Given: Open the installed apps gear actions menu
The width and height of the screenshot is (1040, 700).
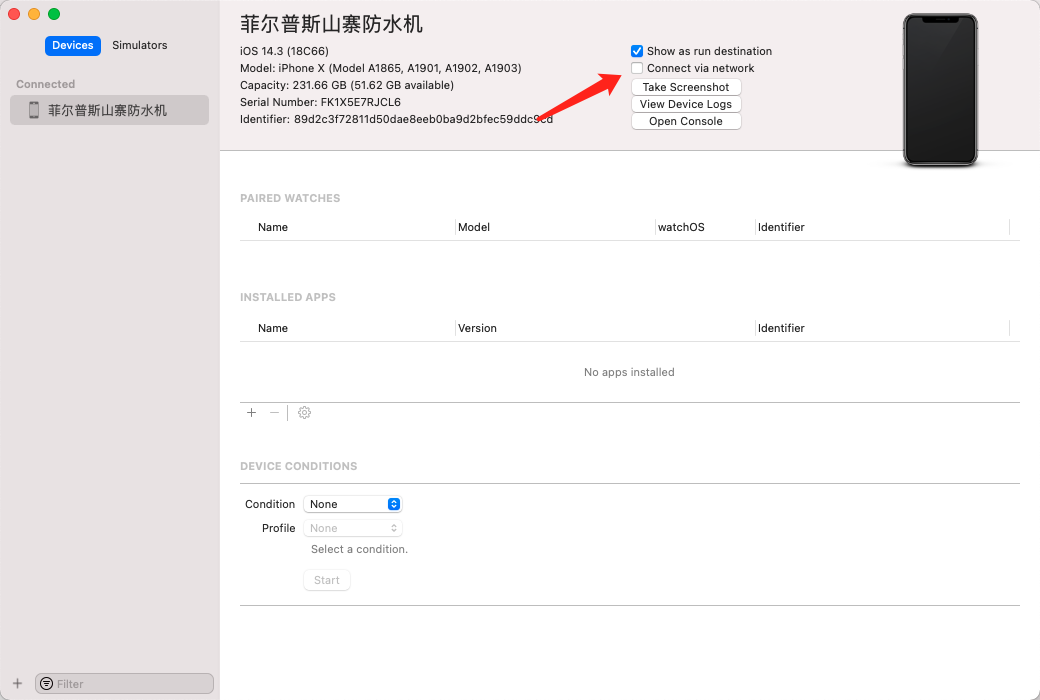Looking at the screenshot, I should 304,413.
